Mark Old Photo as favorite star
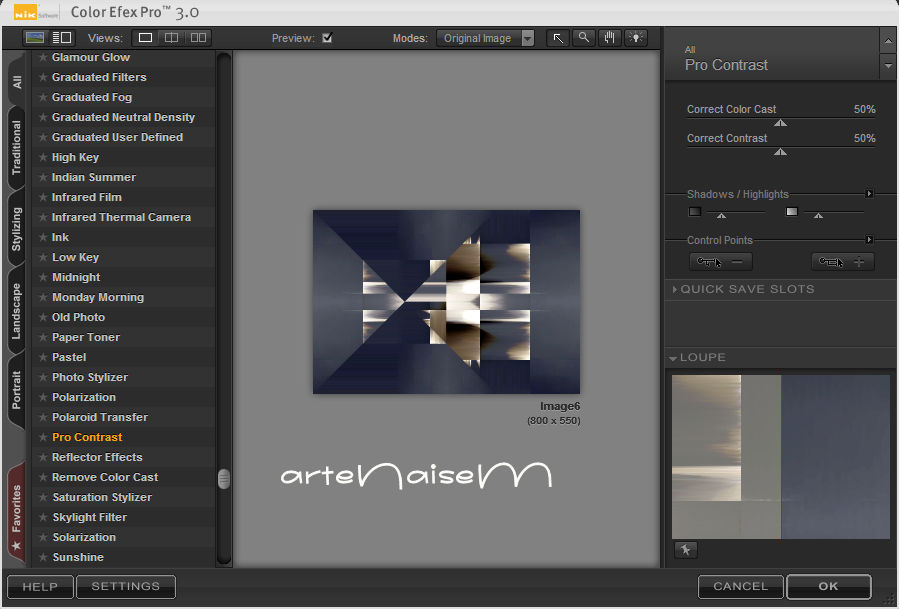The height and width of the screenshot is (609, 899). point(42,317)
